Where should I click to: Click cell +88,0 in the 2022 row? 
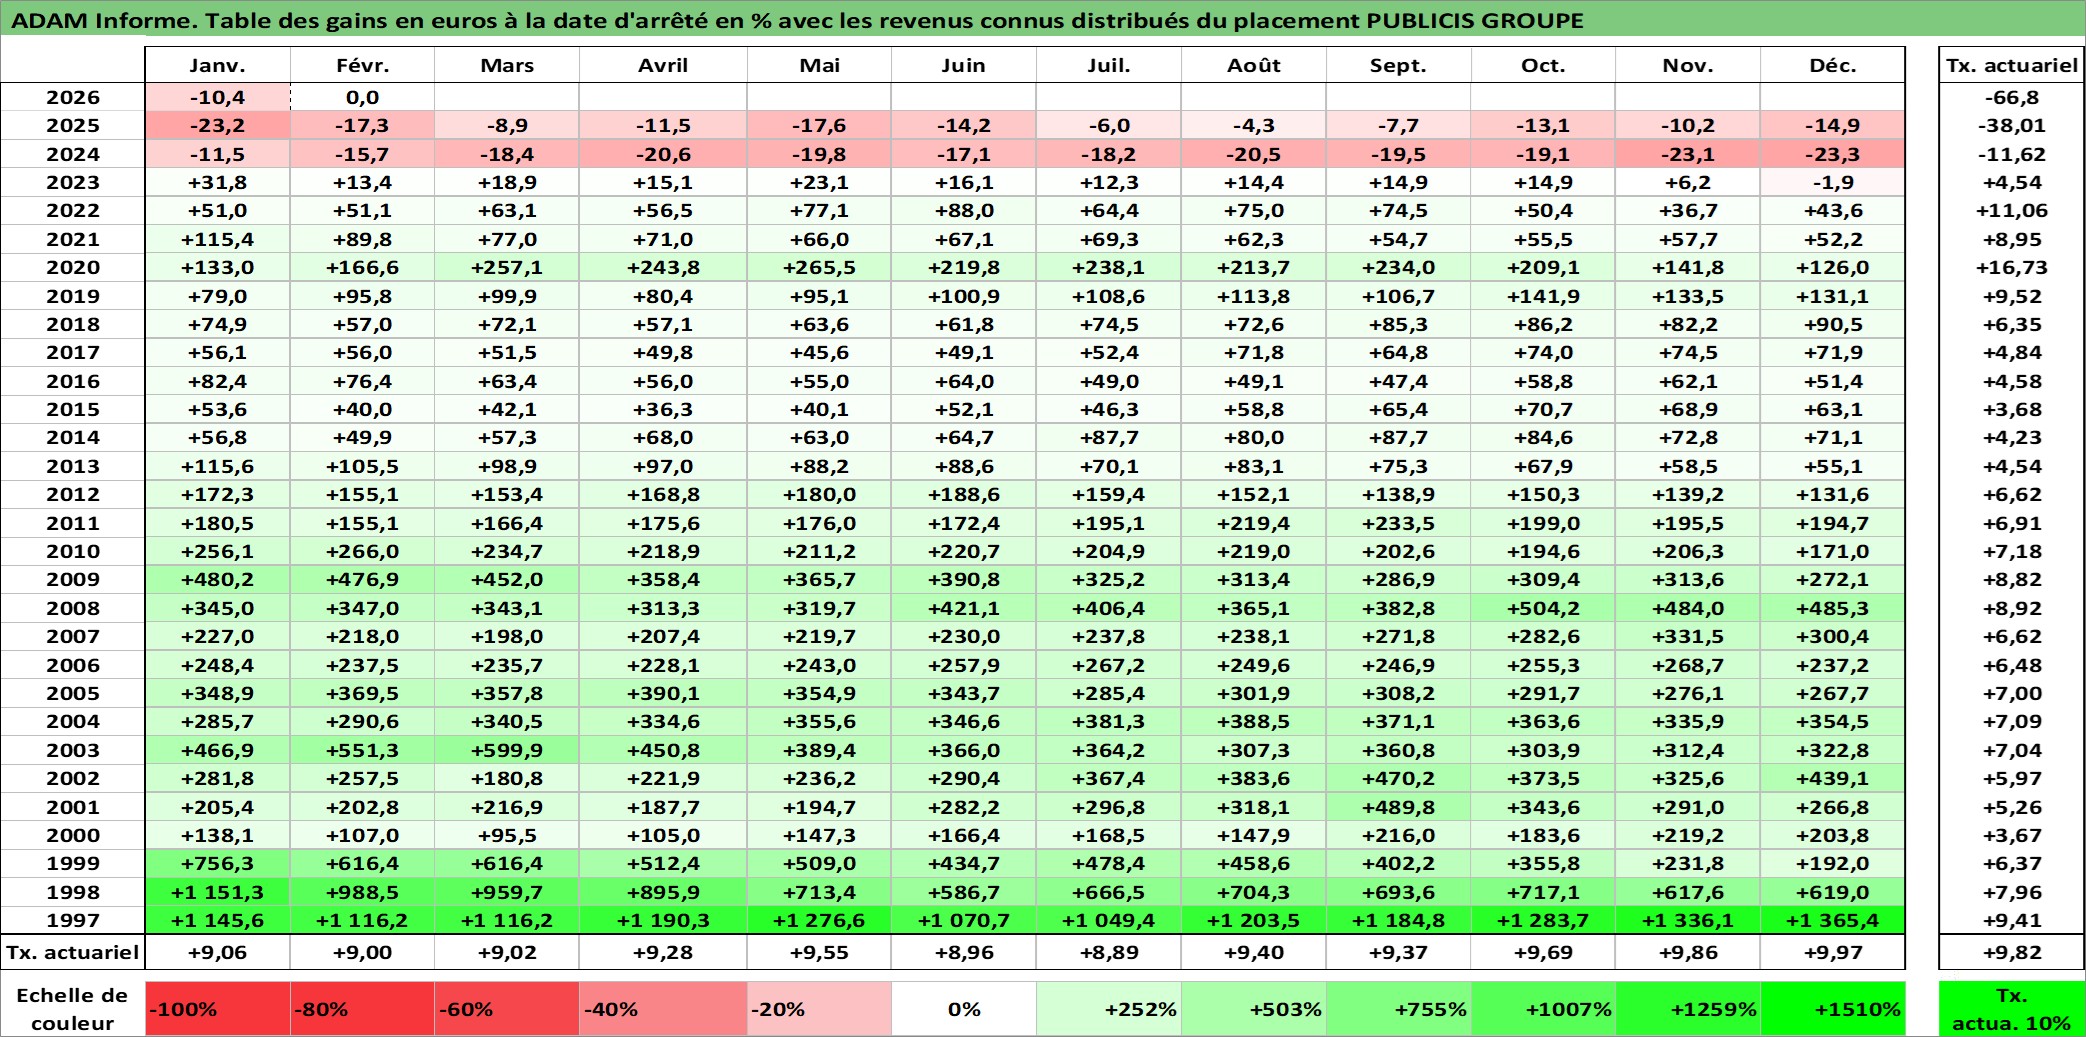pyautogui.click(x=964, y=210)
